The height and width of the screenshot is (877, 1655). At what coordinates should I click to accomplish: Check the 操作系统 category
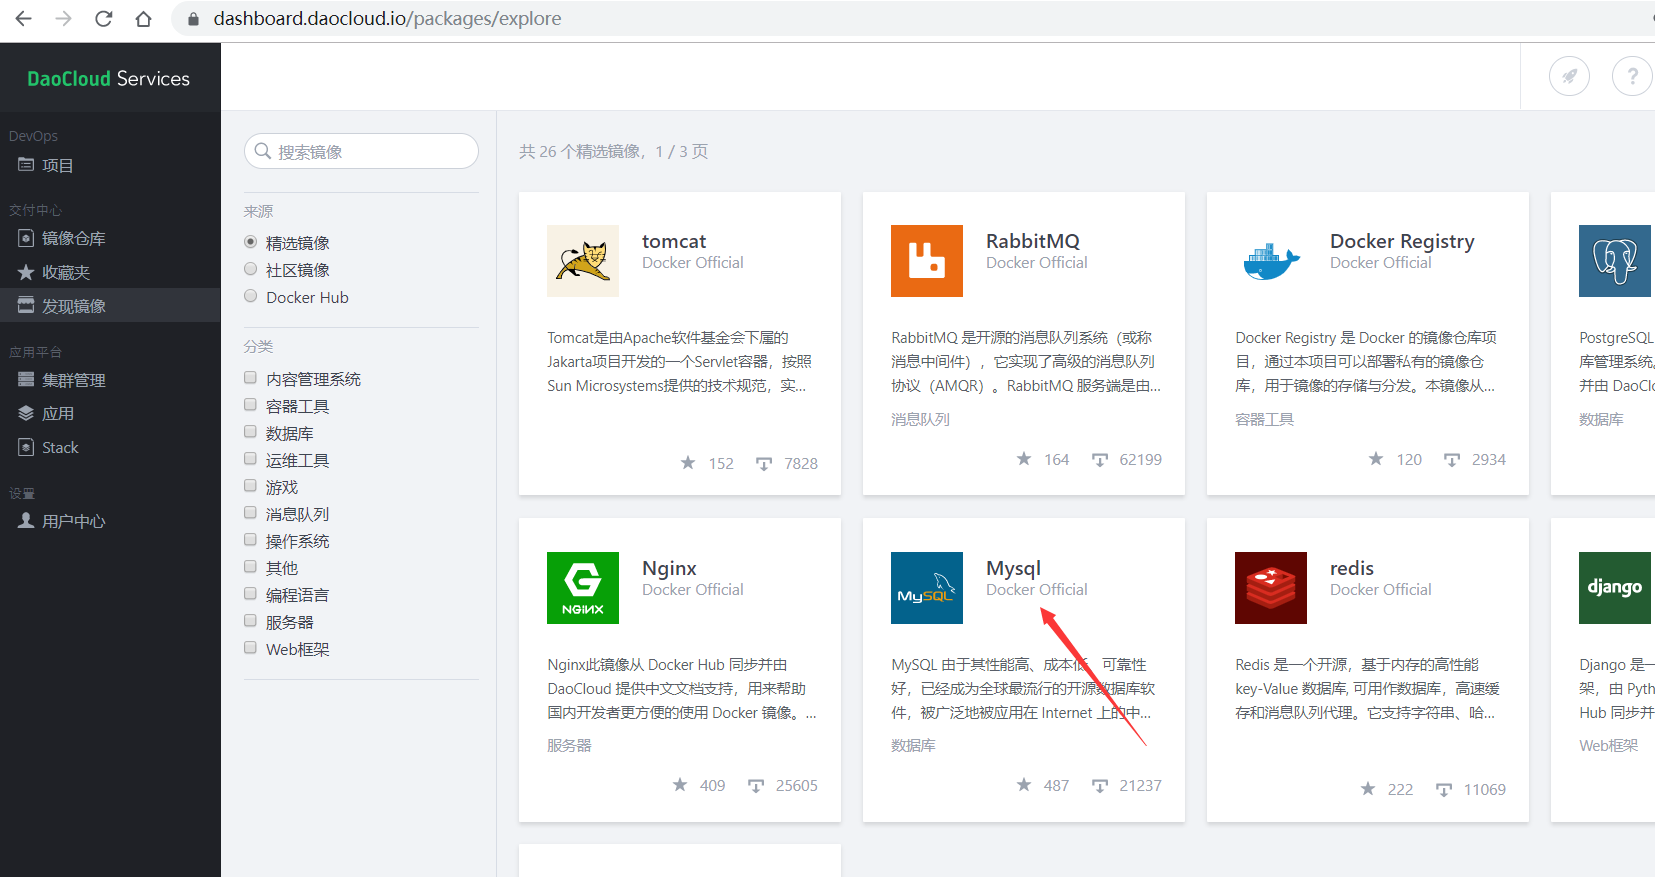click(x=251, y=540)
